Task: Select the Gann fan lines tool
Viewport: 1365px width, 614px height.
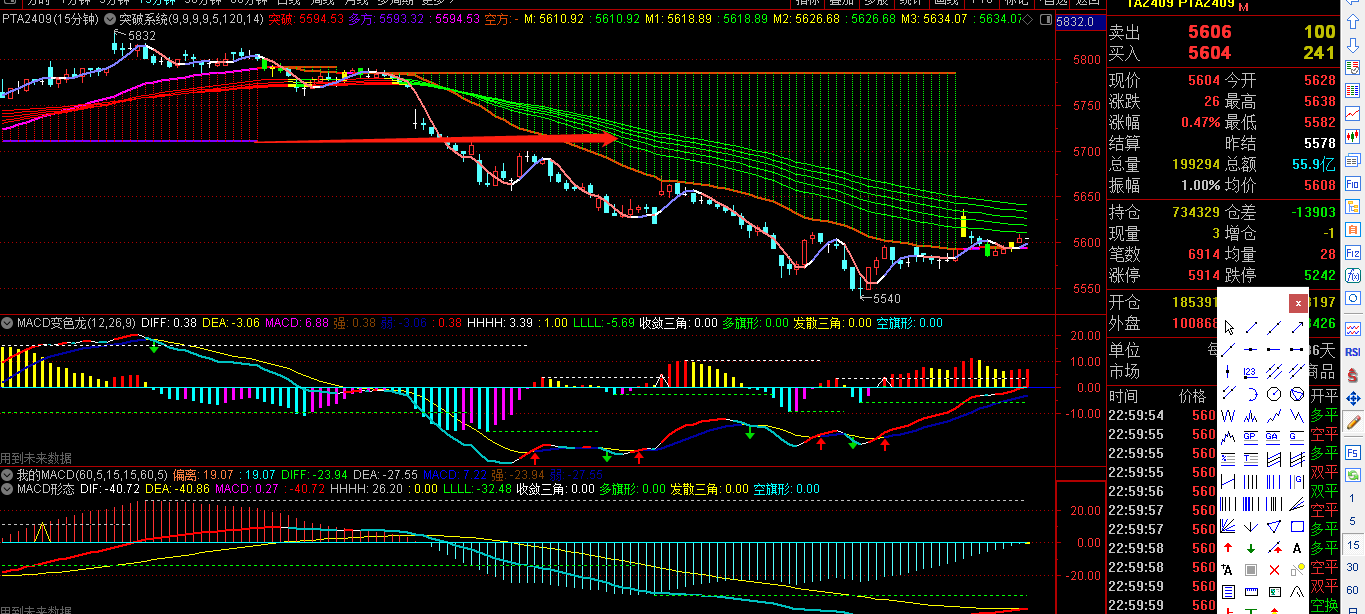Action: [1228, 525]
